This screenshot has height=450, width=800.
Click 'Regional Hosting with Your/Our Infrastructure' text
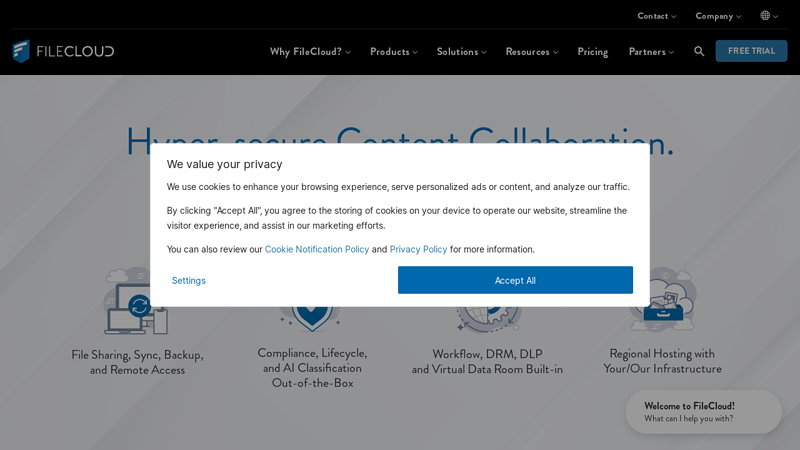(662, 361)
